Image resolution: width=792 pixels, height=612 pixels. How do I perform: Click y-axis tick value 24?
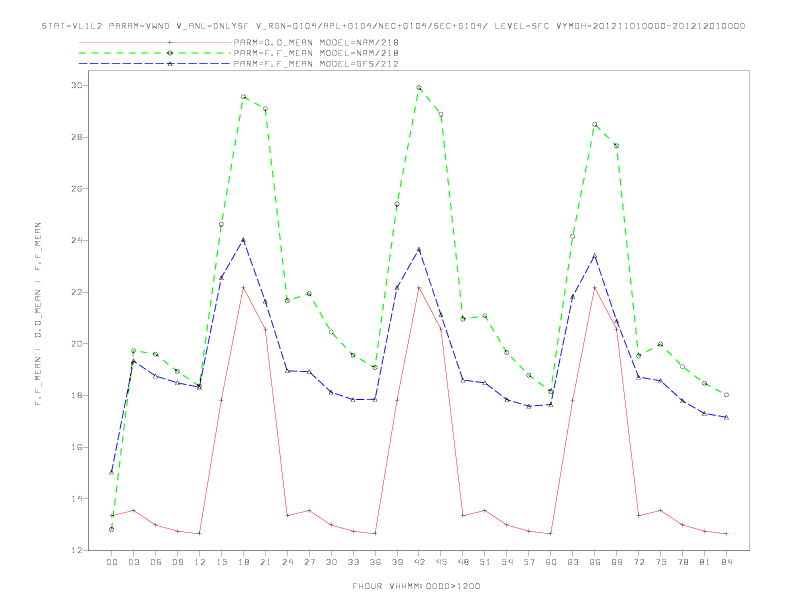76,240
